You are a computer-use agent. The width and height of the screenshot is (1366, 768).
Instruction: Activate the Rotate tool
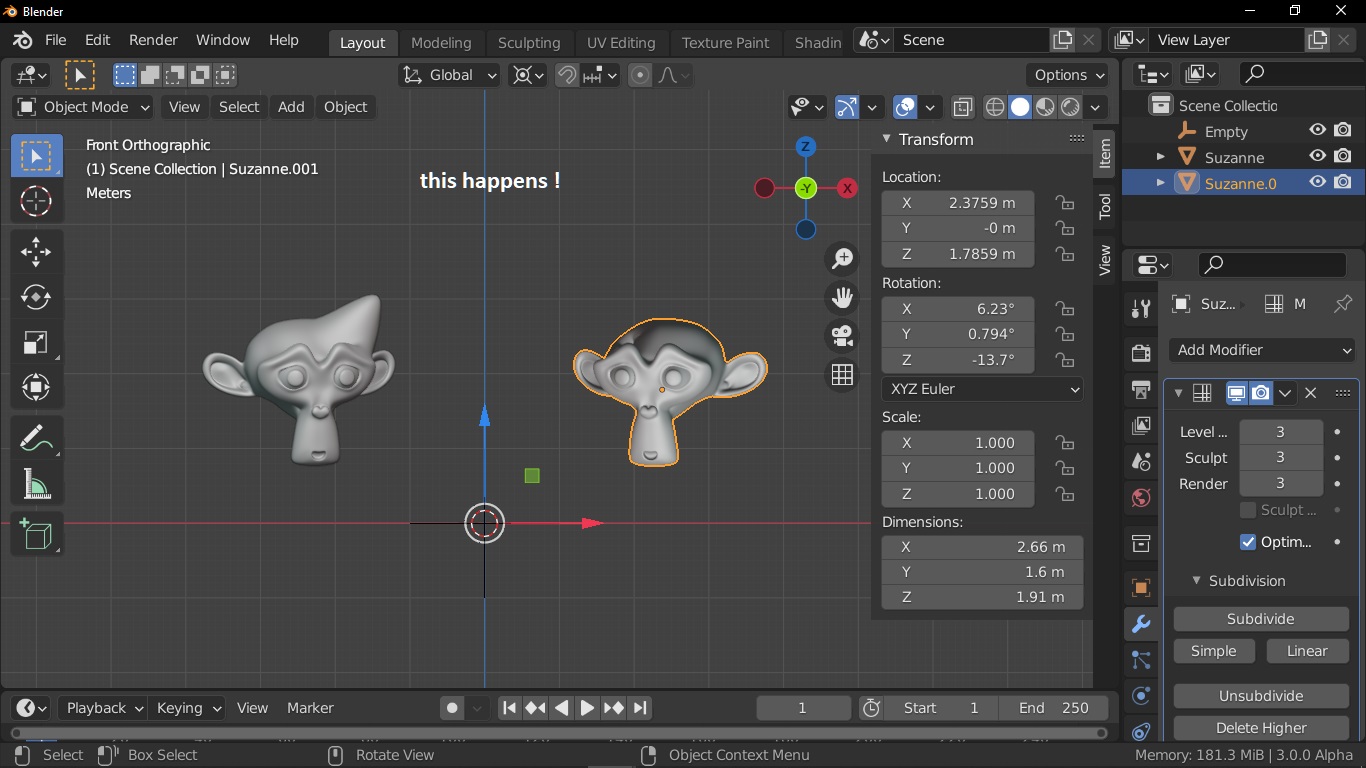tap(36, 297)
